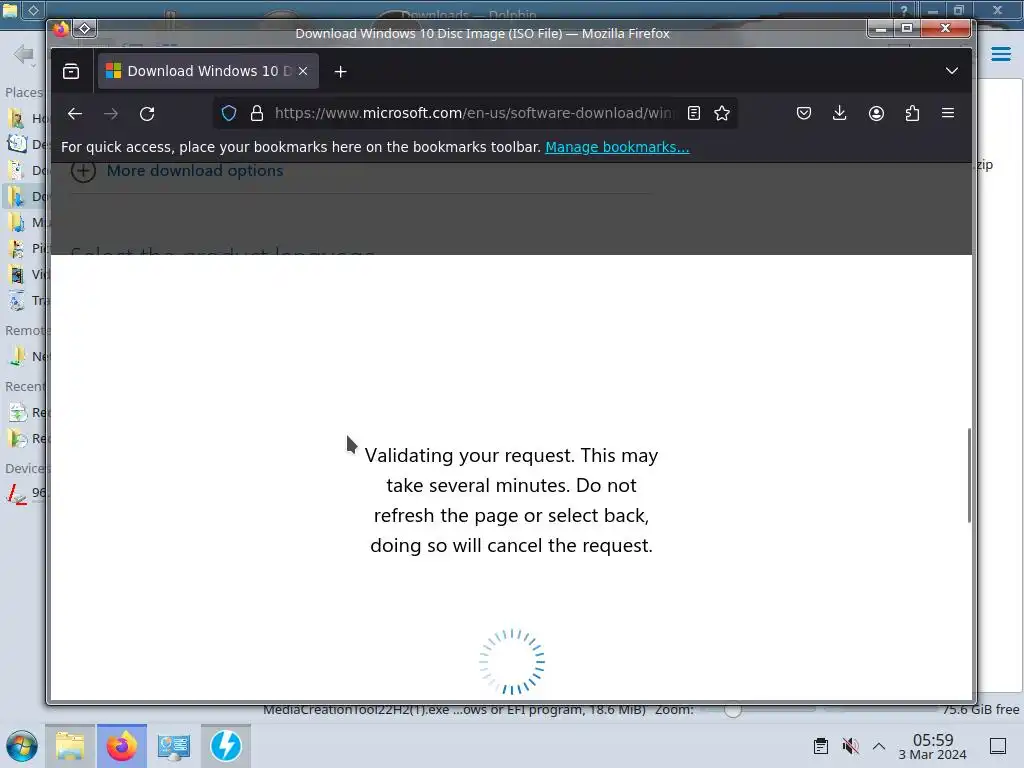The width and height of the screenshot is (1024, 768).
Task: Open the blue lightning bolt taskbar app
Action: click(x=225, y=746)
